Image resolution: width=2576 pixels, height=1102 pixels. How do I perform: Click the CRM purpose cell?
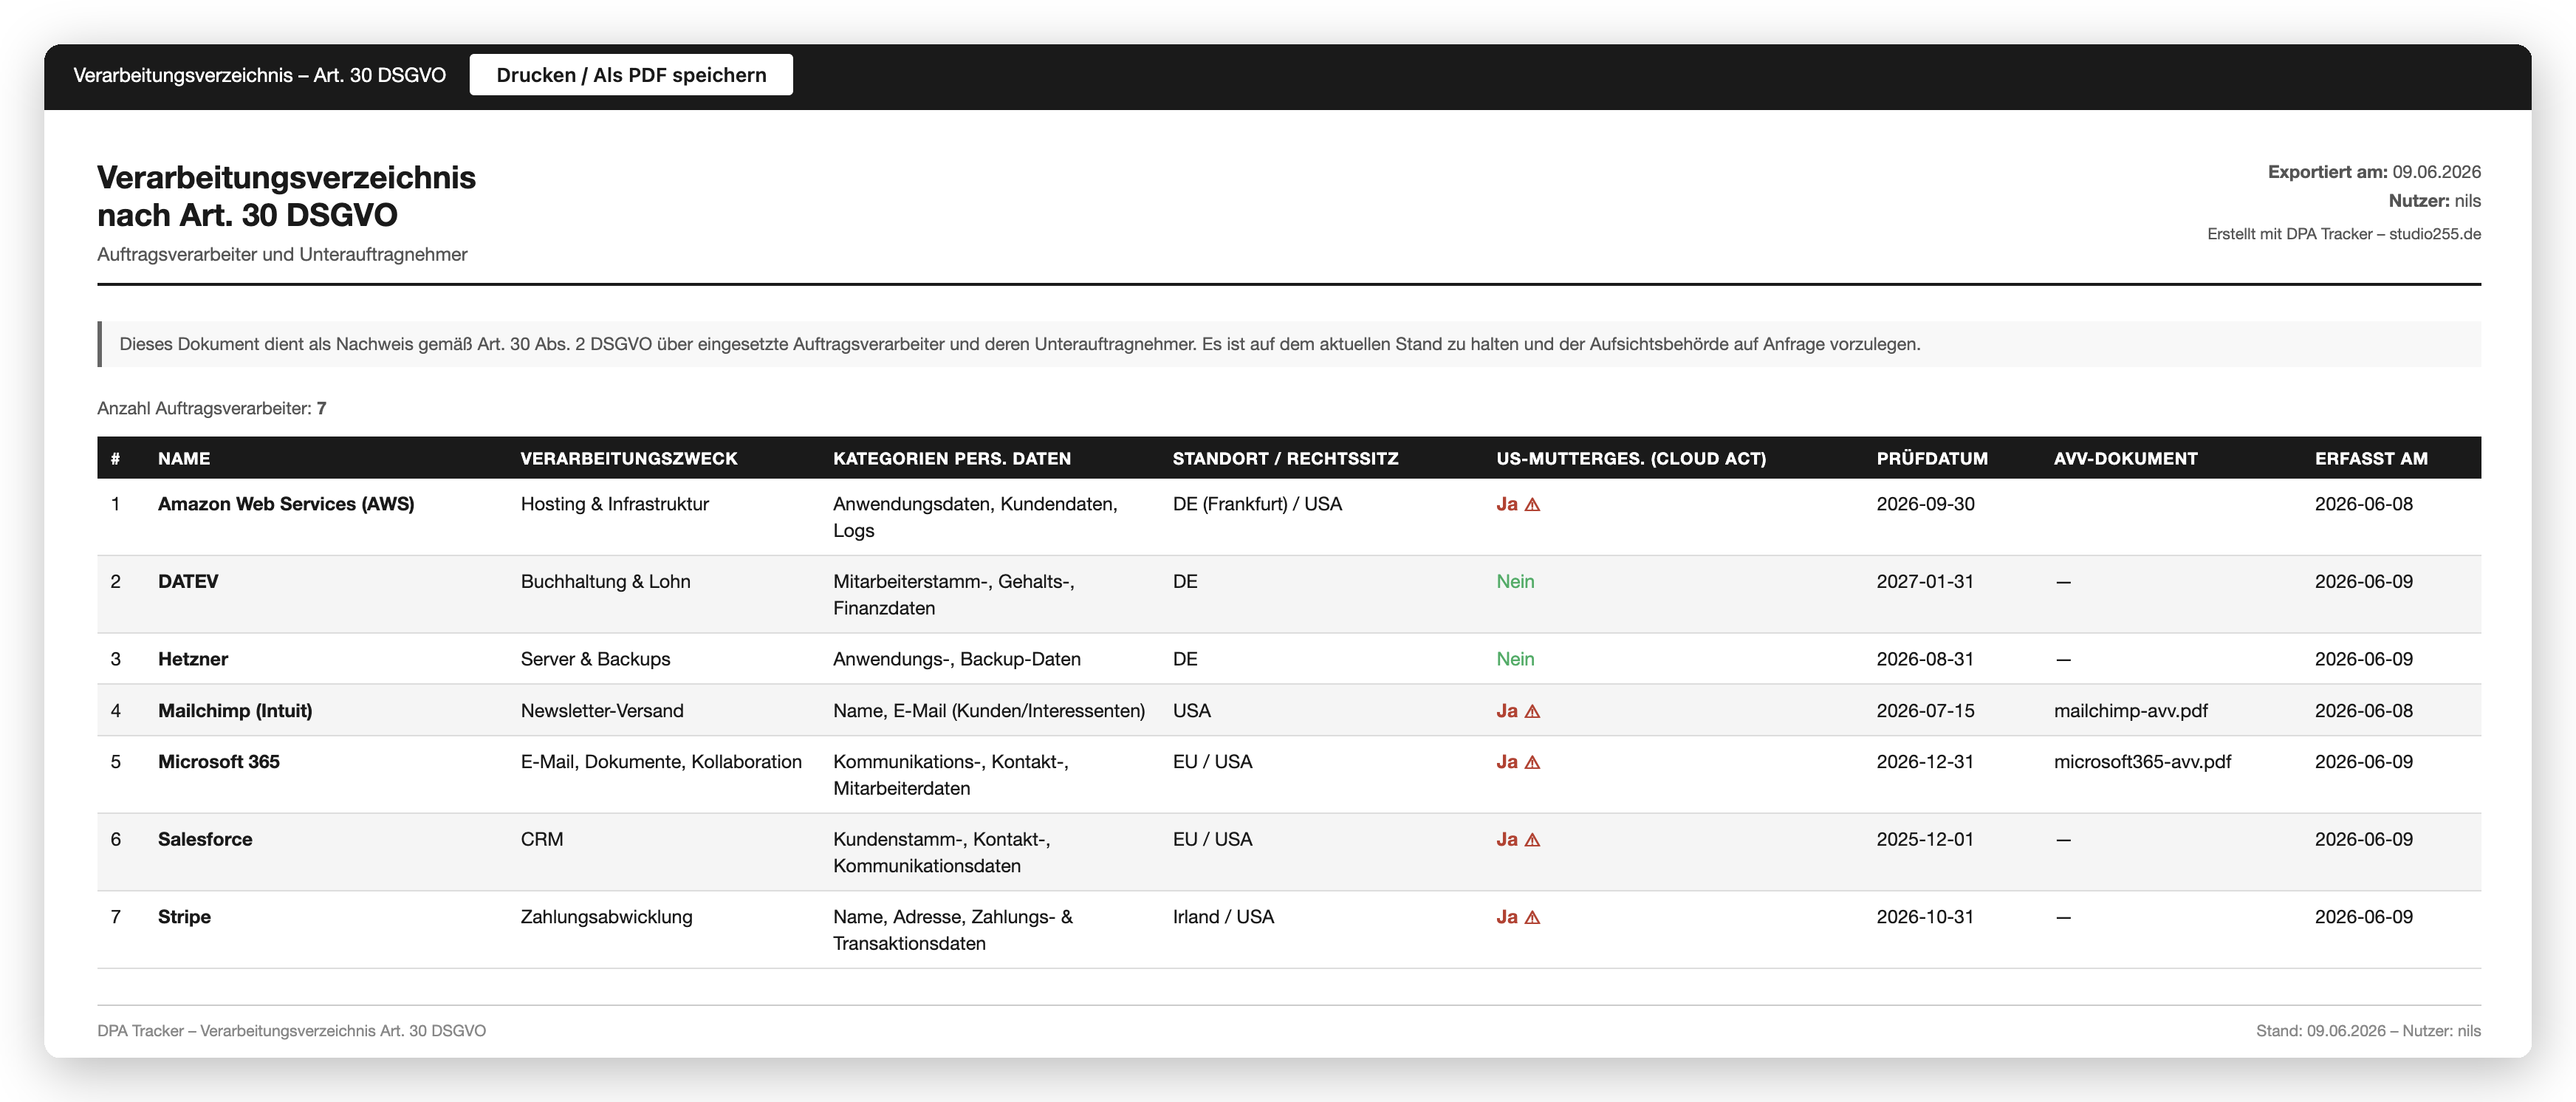(x=541, y=839)
